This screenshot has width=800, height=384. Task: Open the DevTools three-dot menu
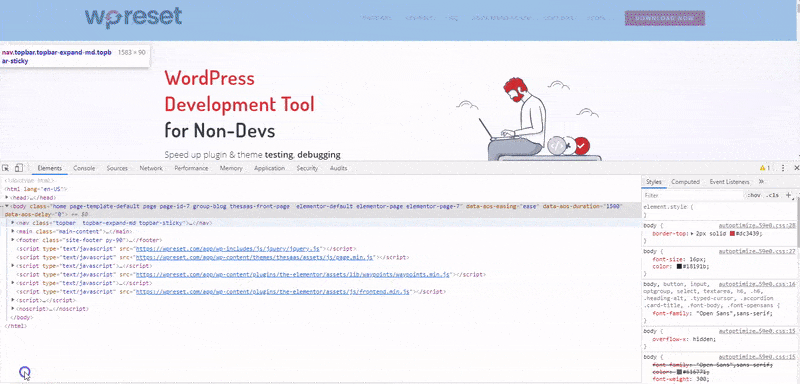pyautogui.click(x=783, y=168)
